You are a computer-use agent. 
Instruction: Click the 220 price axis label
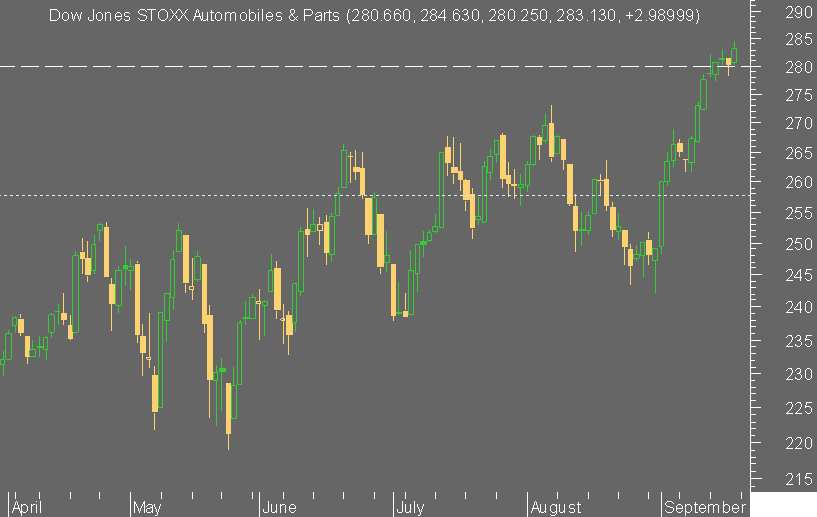click(799, 444)
